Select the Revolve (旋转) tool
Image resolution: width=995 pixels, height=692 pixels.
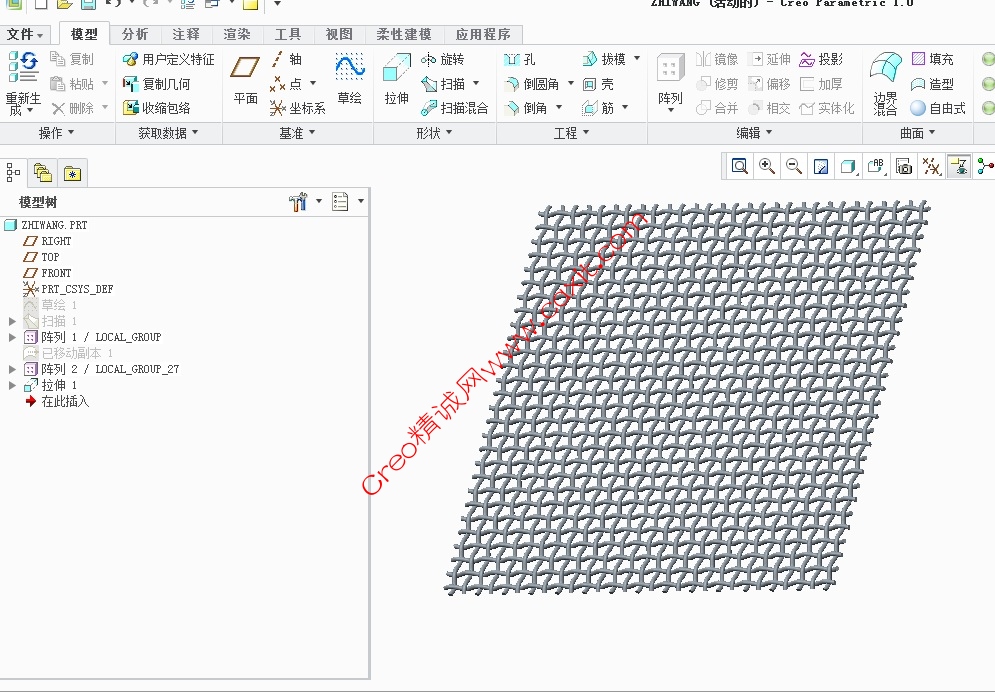pos(443,59)
